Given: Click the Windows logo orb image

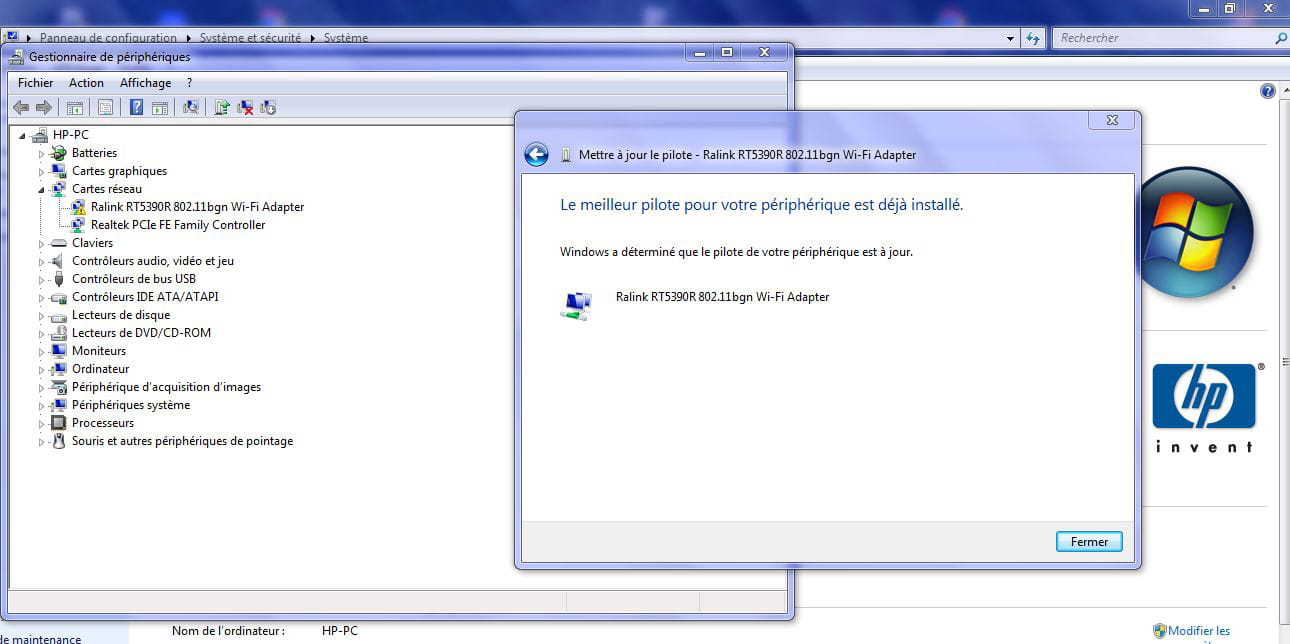Looking at the screenshot, I should [1195, 232].
